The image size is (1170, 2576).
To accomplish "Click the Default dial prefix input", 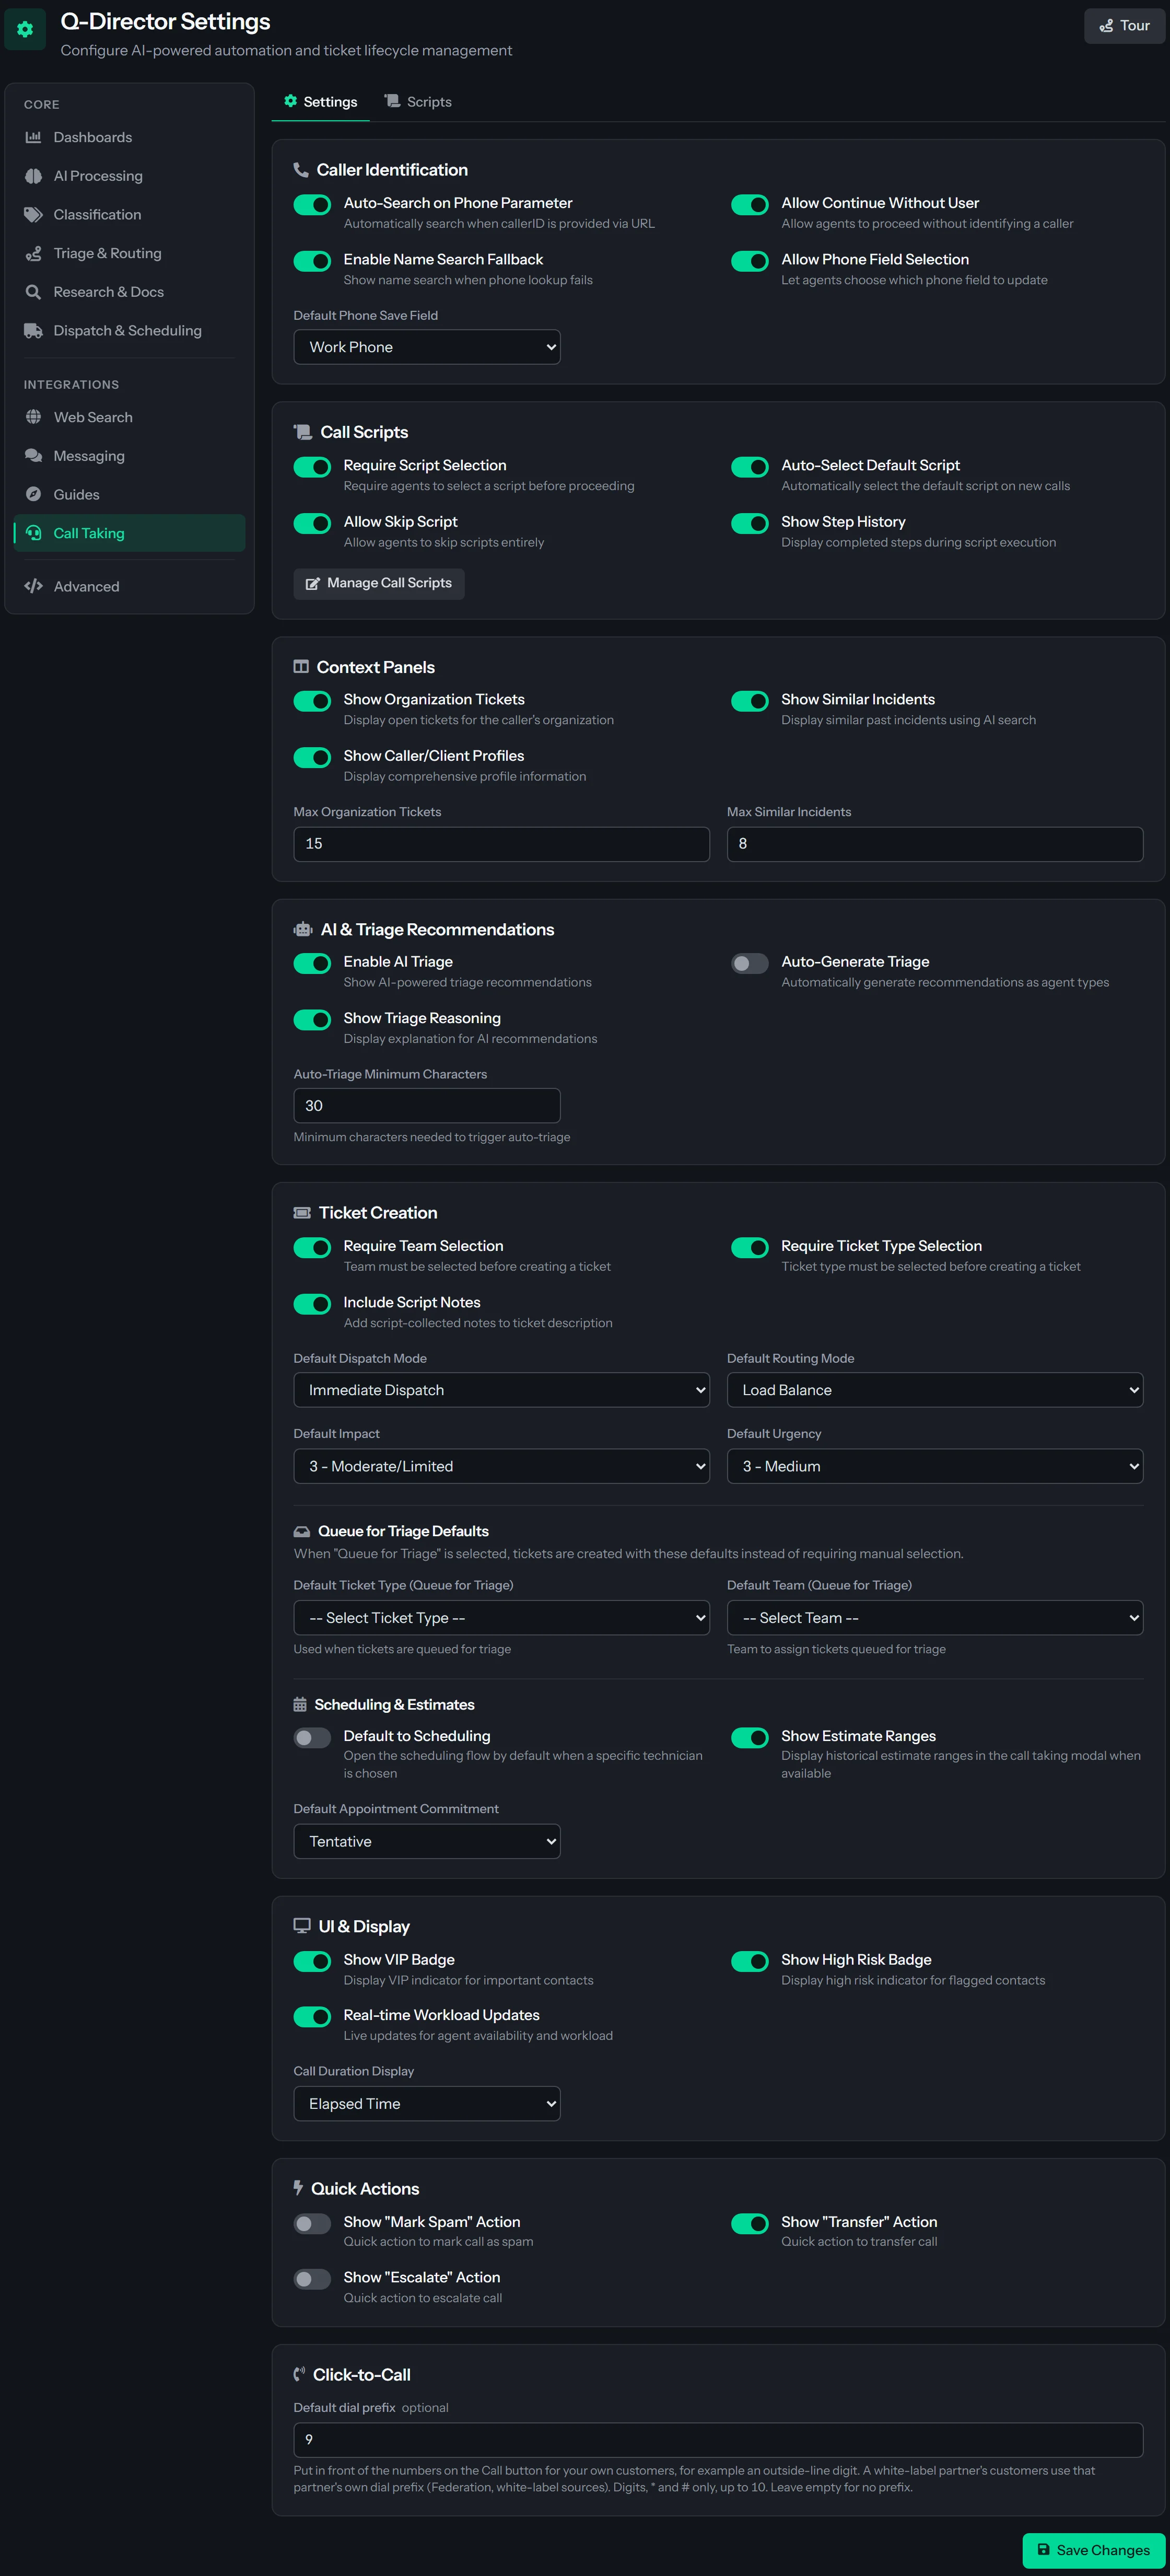I will pyautogui.click(x=718, y=2440).
